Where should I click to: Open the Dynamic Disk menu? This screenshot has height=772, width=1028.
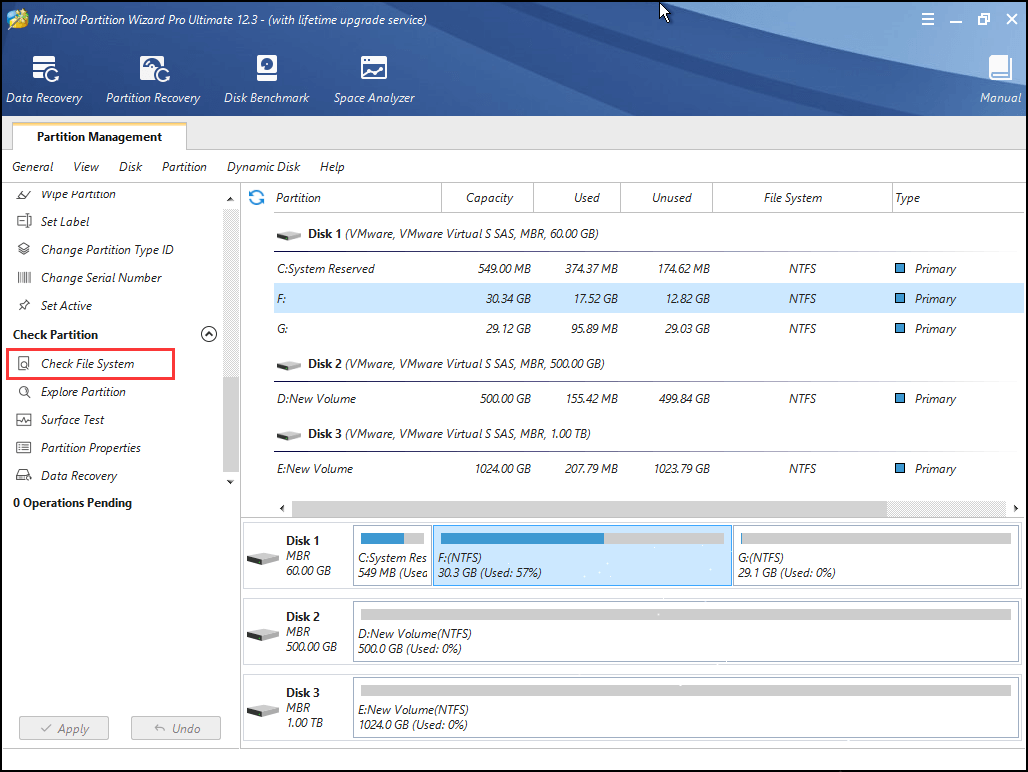[264, 167]
